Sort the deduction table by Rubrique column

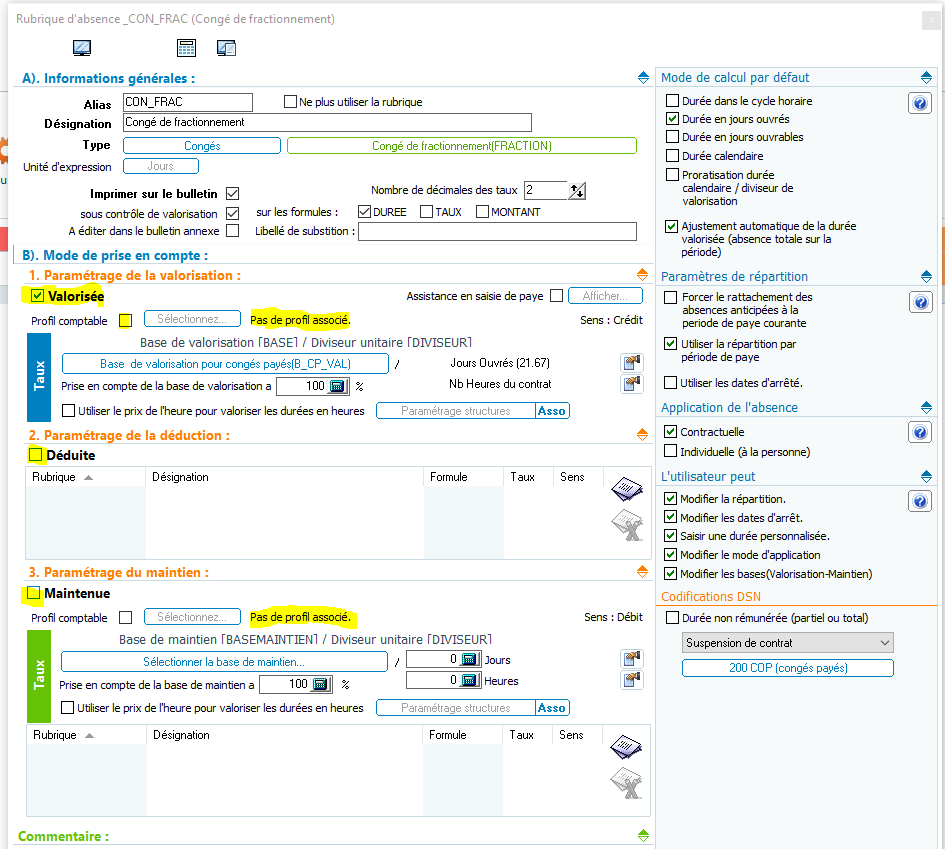click(x=62, y=477)
